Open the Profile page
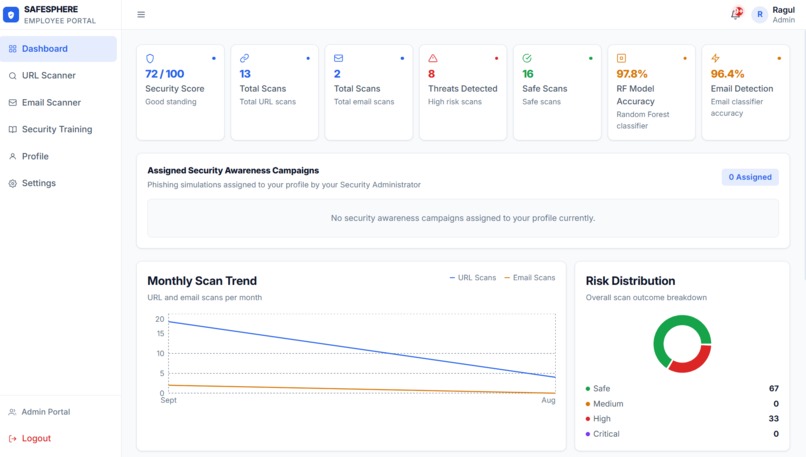This screenshot has height=457, width=806. coord(59,156)
